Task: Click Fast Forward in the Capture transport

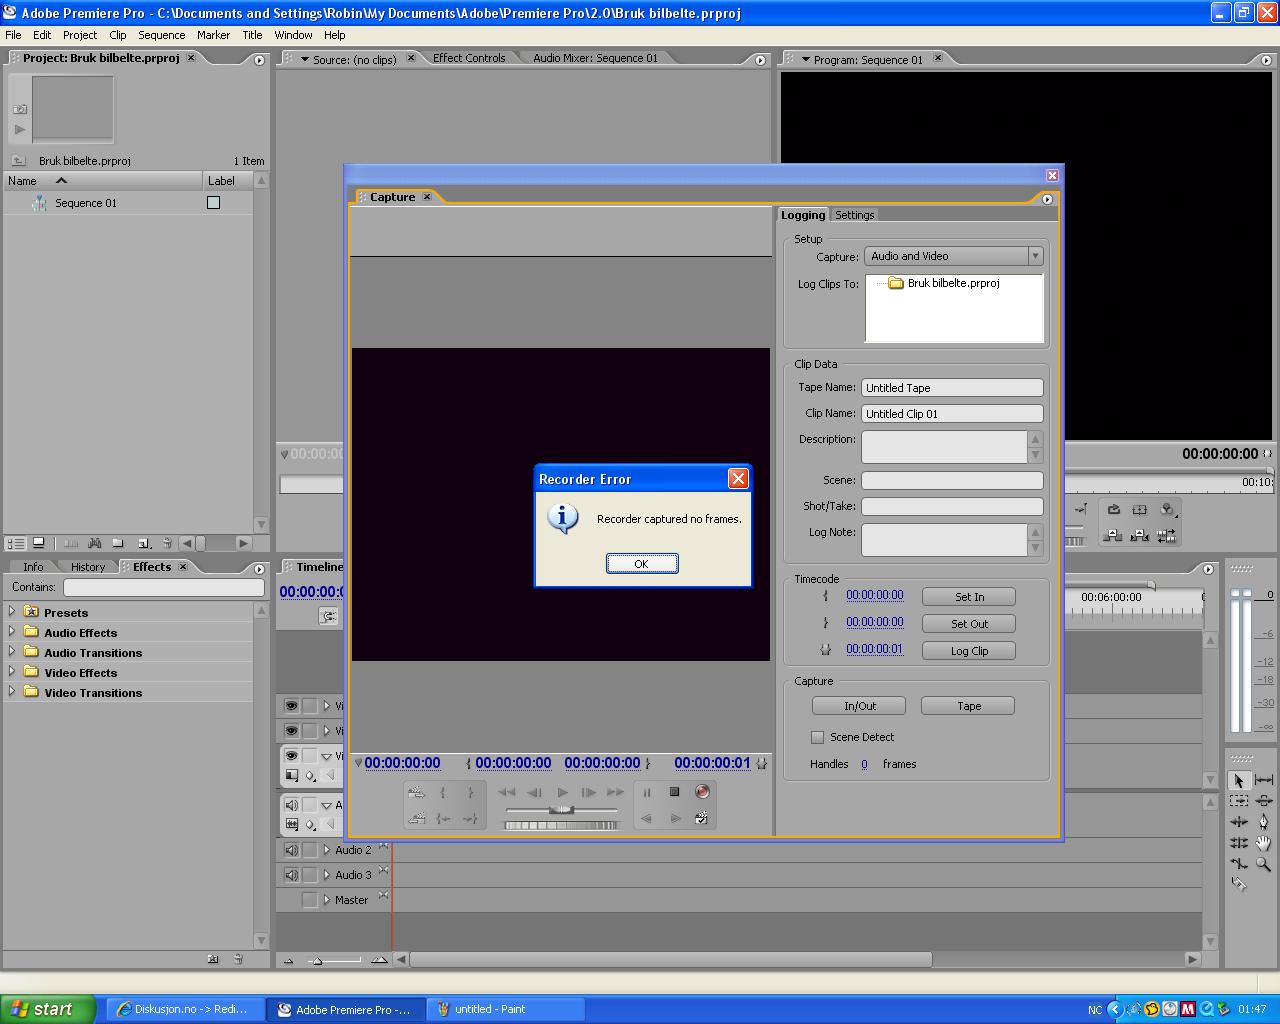Action: click(615, 792)
